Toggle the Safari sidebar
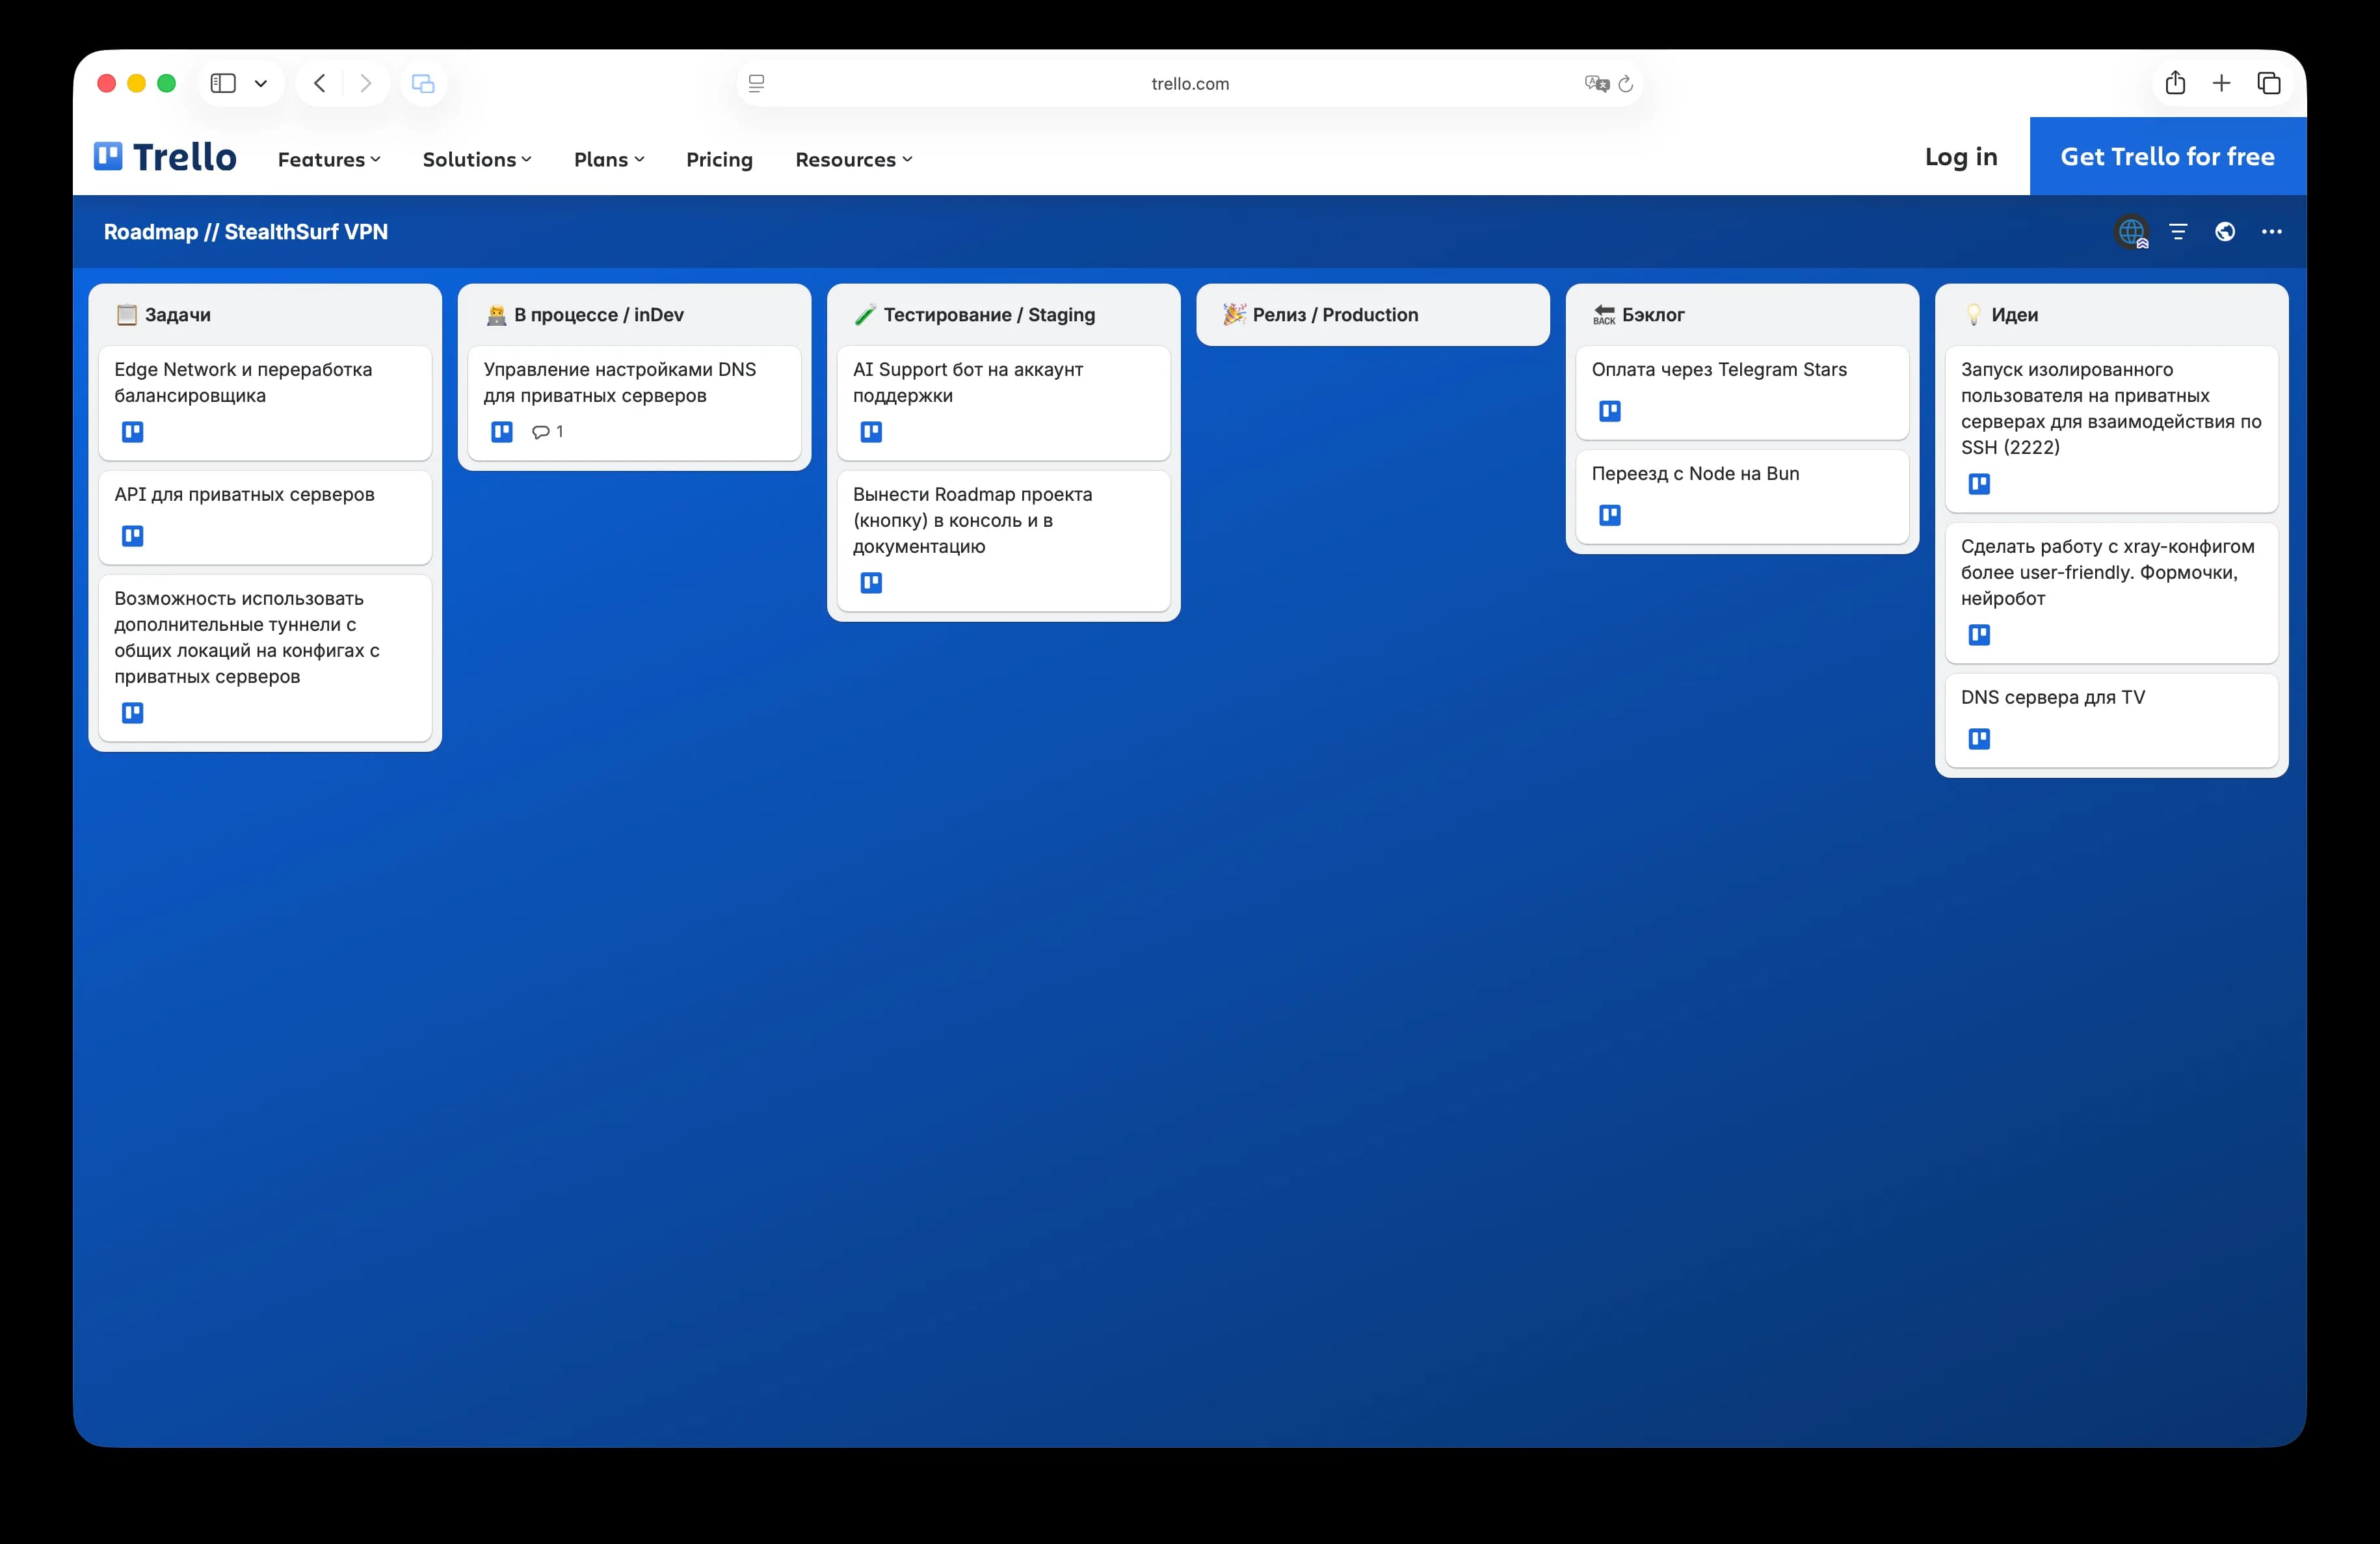 (223, 83)
